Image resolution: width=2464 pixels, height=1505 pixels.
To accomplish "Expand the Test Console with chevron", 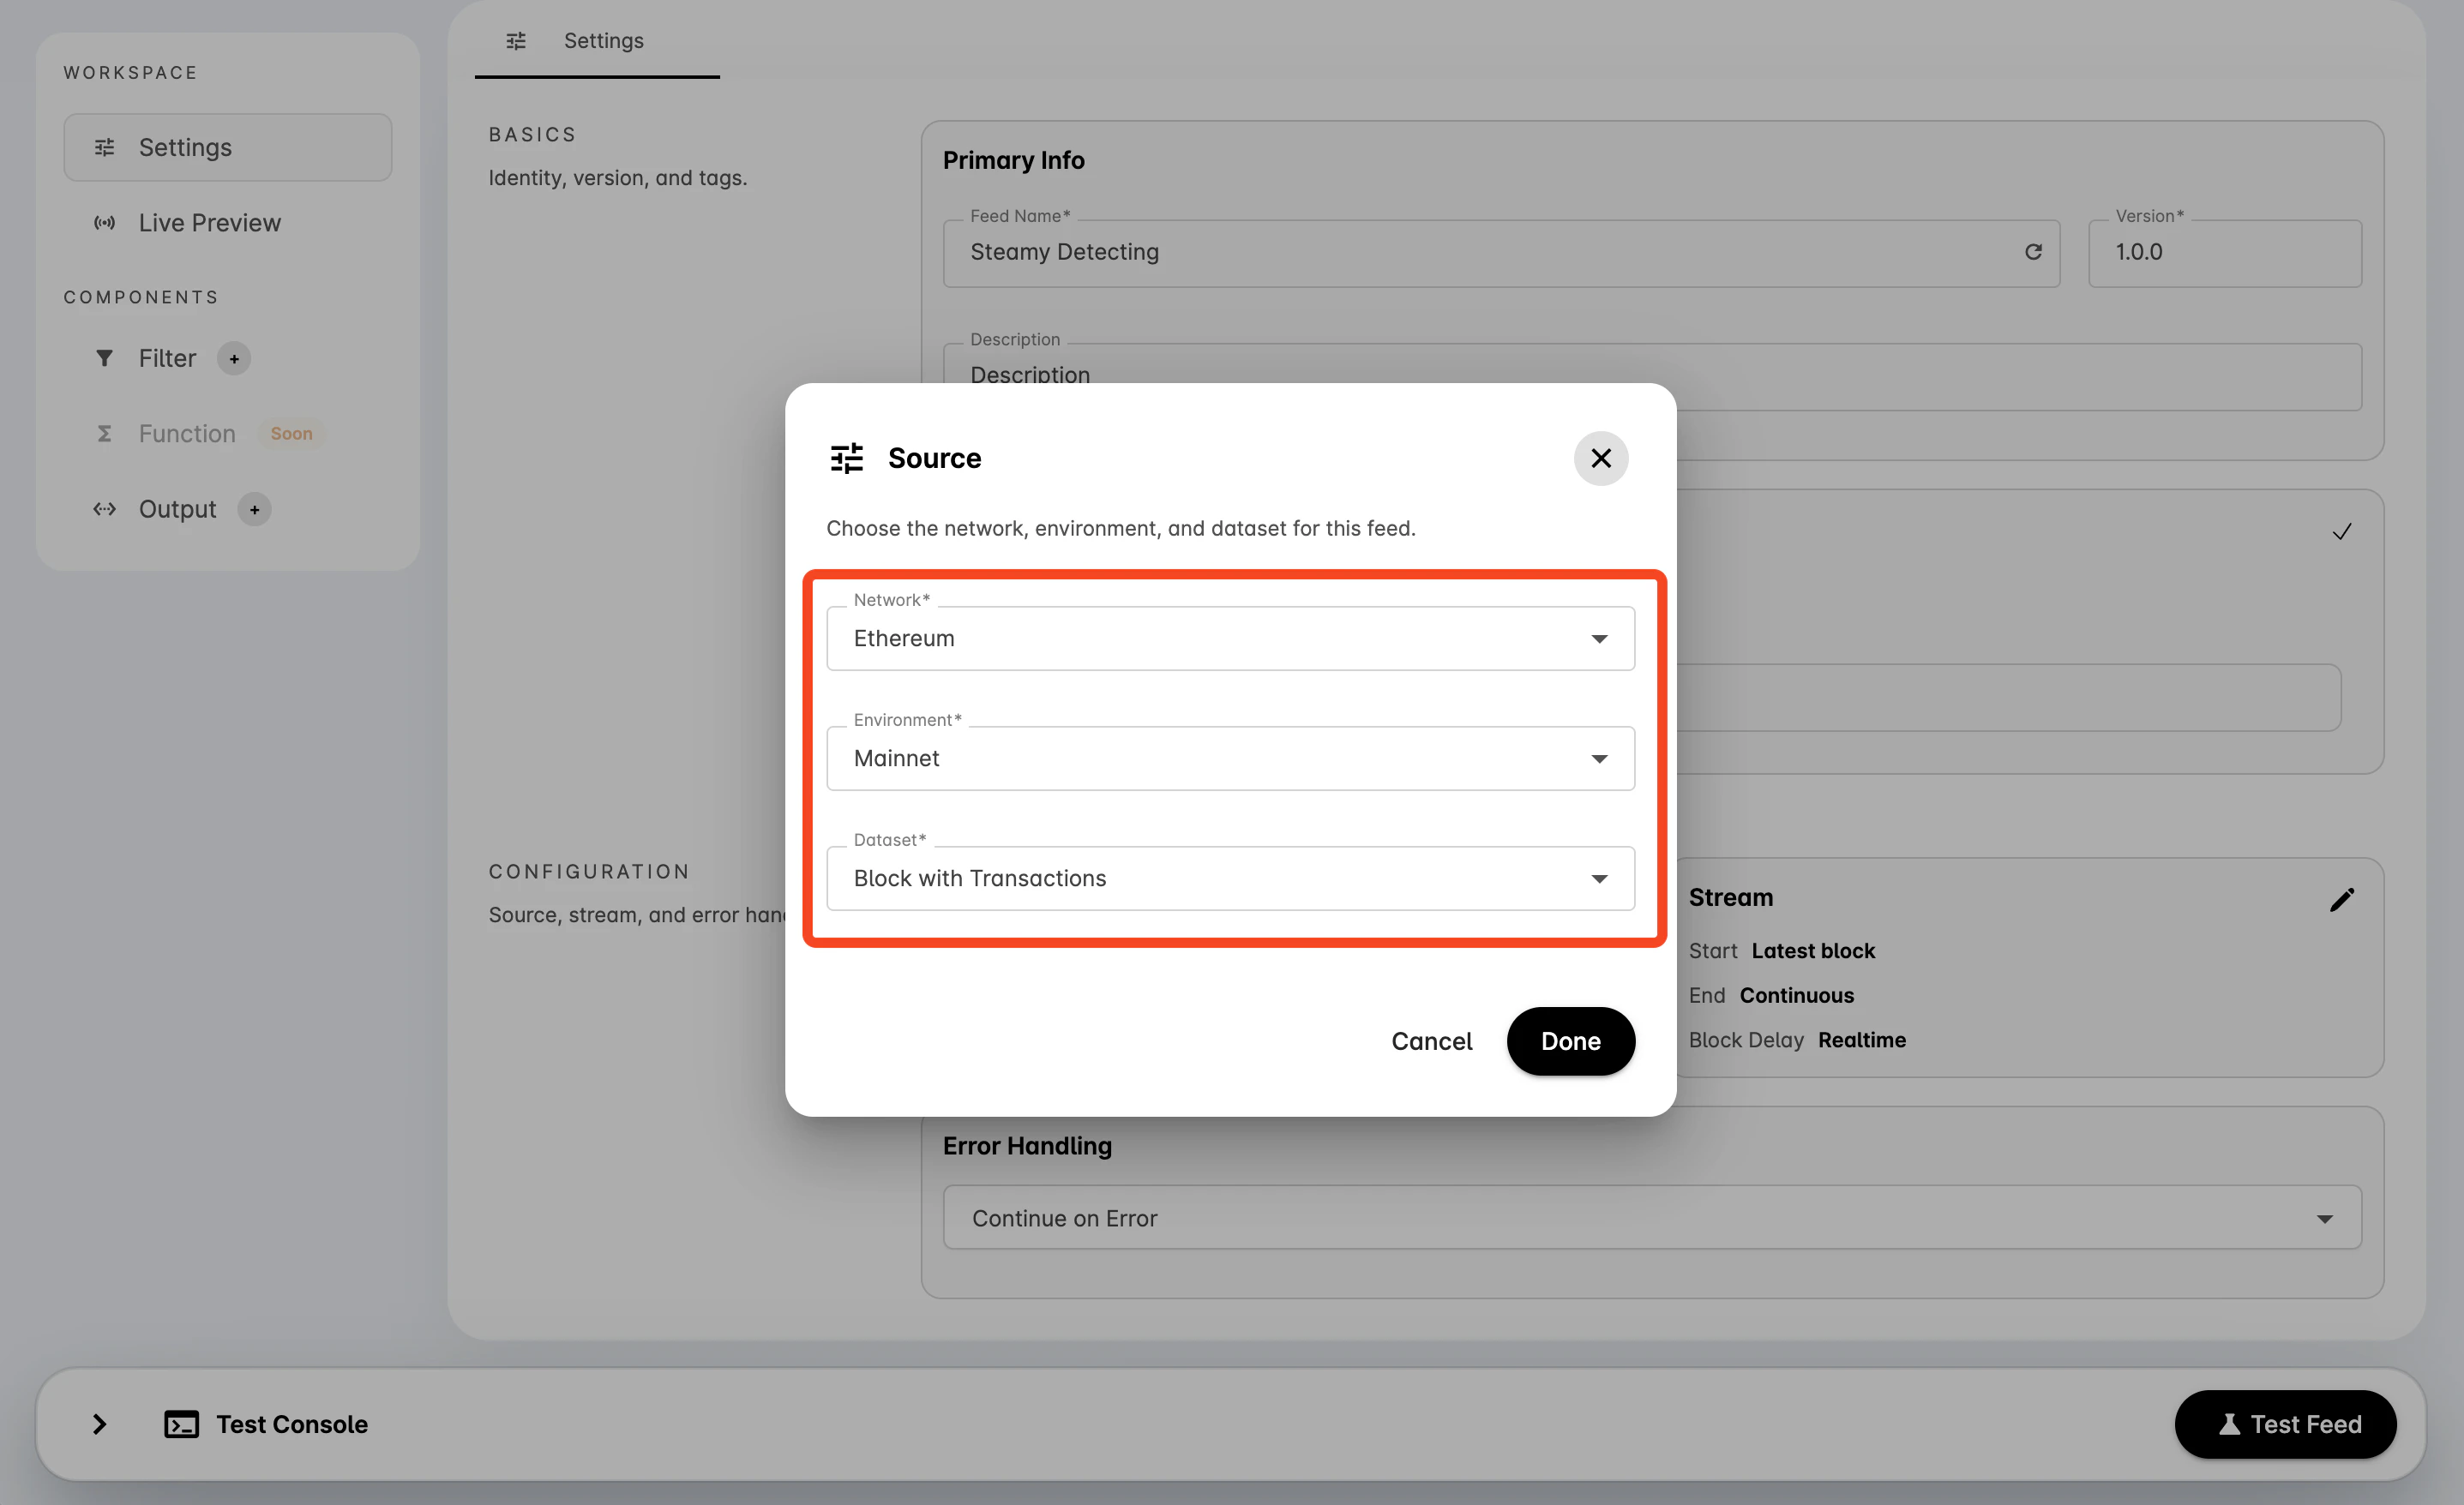I will tap(99, 1424).
